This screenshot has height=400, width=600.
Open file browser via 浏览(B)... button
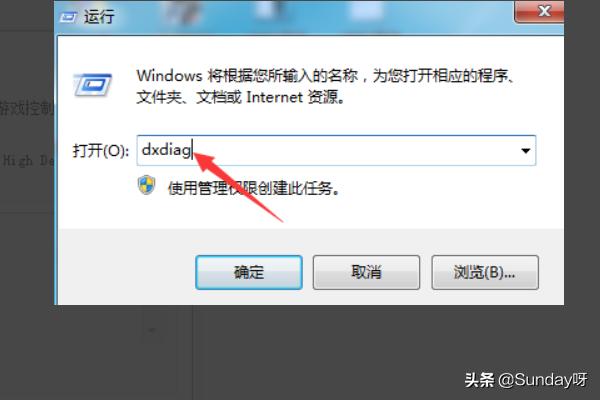(485, 273)
